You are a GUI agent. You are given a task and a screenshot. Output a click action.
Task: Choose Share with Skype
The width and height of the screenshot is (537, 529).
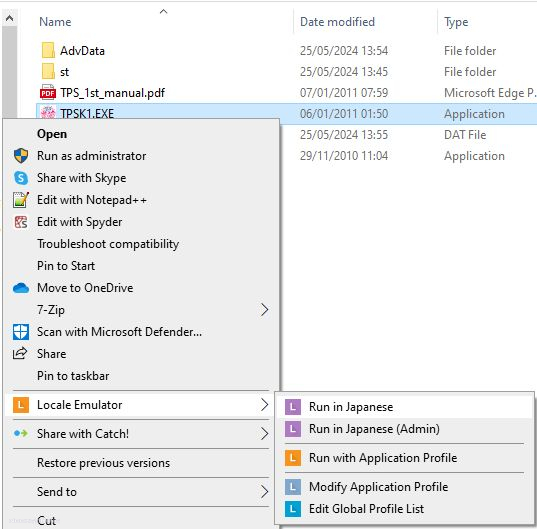[x=141, y=178]
